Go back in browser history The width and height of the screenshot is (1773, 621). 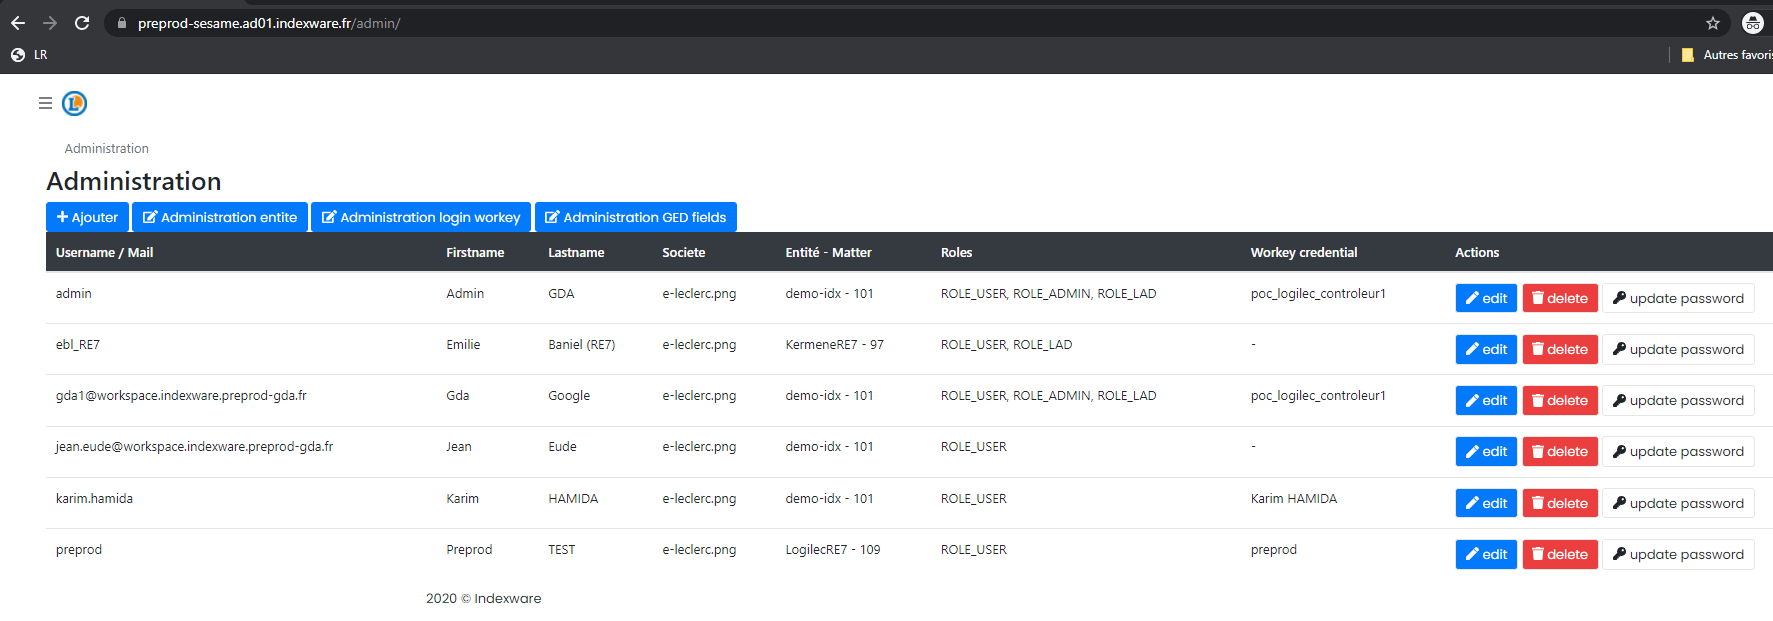(18, 23)
